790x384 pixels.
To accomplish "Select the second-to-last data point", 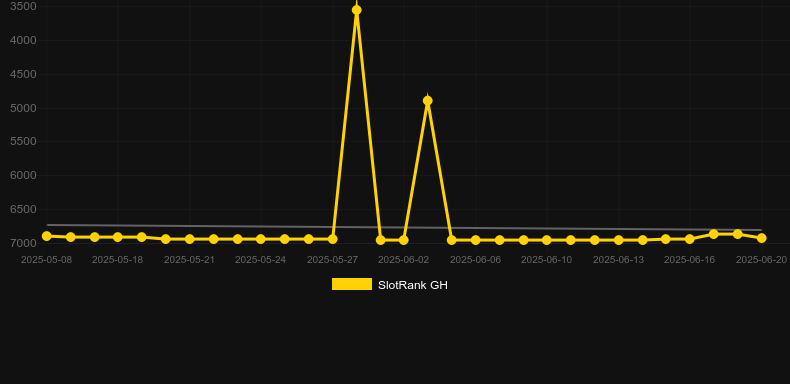I will 738,234.
